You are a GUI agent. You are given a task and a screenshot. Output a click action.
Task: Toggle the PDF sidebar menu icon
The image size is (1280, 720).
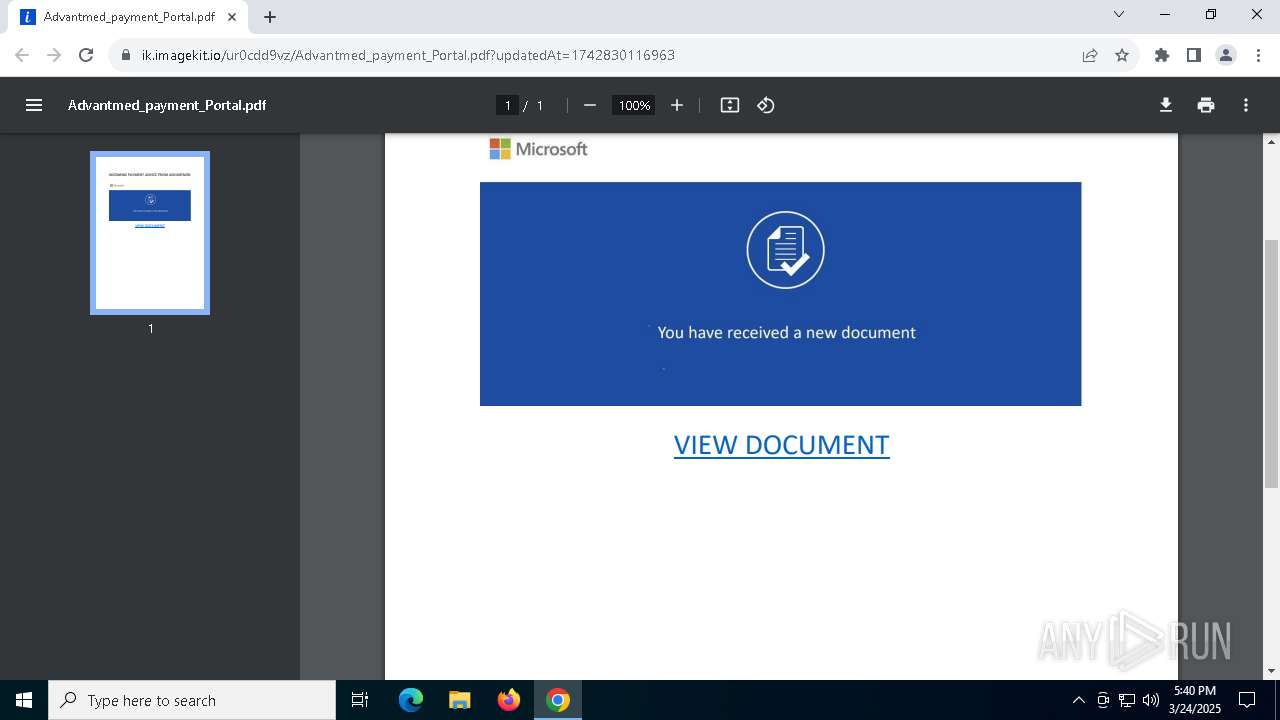(x=34, y=105)
